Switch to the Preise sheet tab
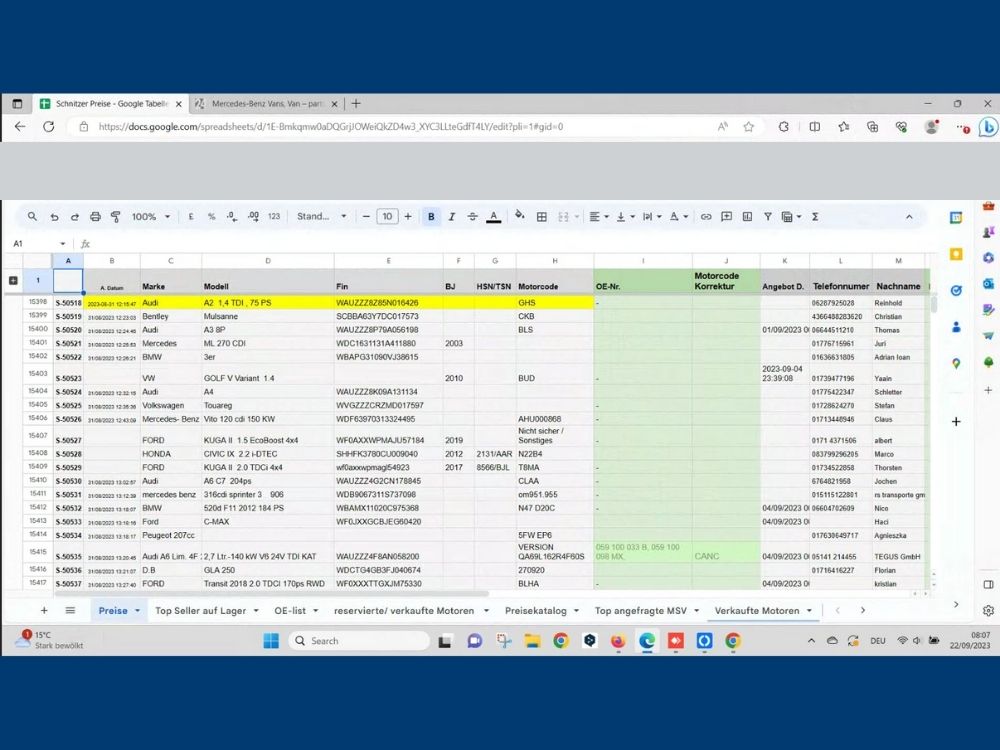 pos(113,610)
